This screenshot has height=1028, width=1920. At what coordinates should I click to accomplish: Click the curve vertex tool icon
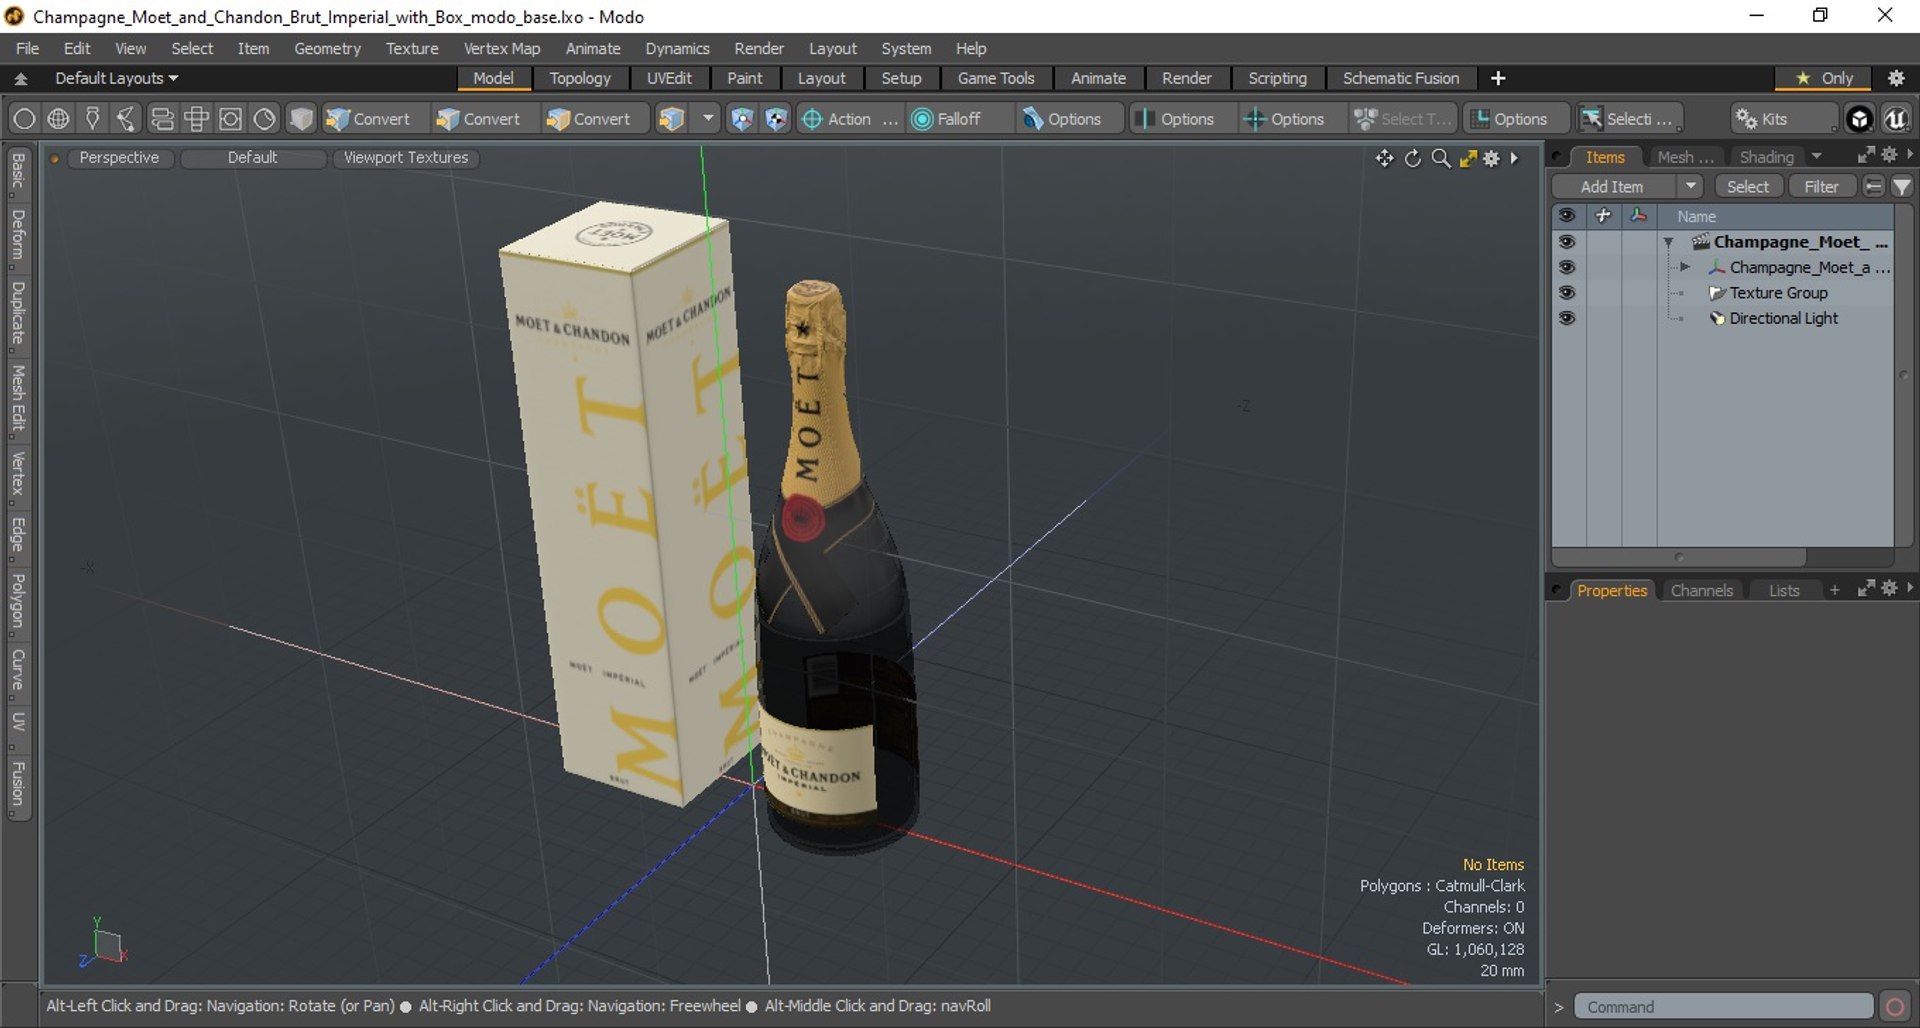pos(126,119)
